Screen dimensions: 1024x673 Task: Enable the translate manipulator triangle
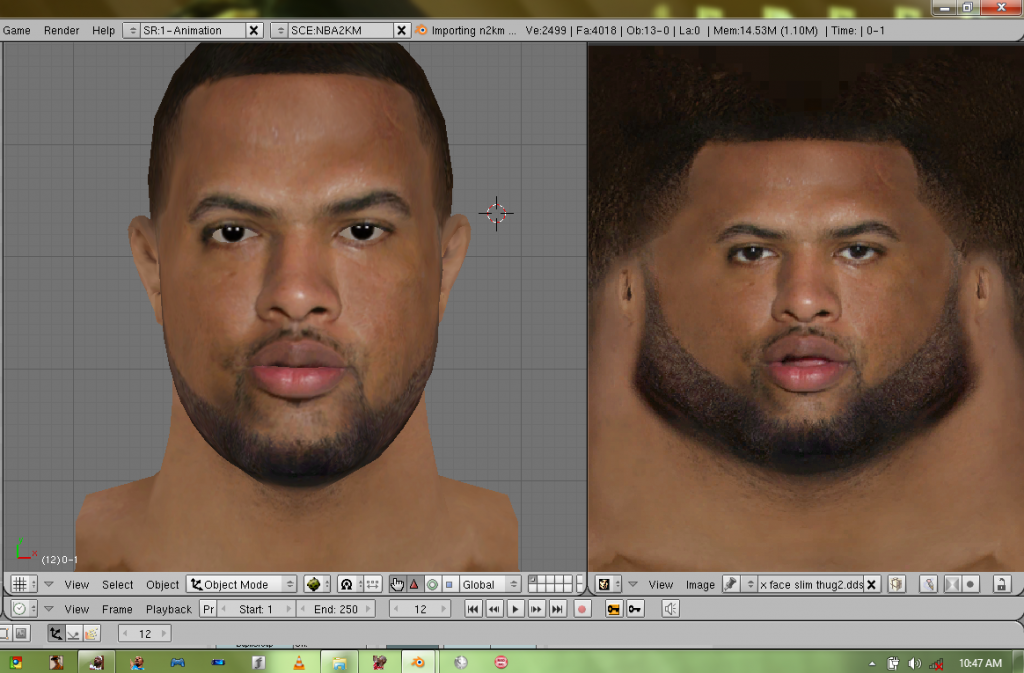point(414,584)
